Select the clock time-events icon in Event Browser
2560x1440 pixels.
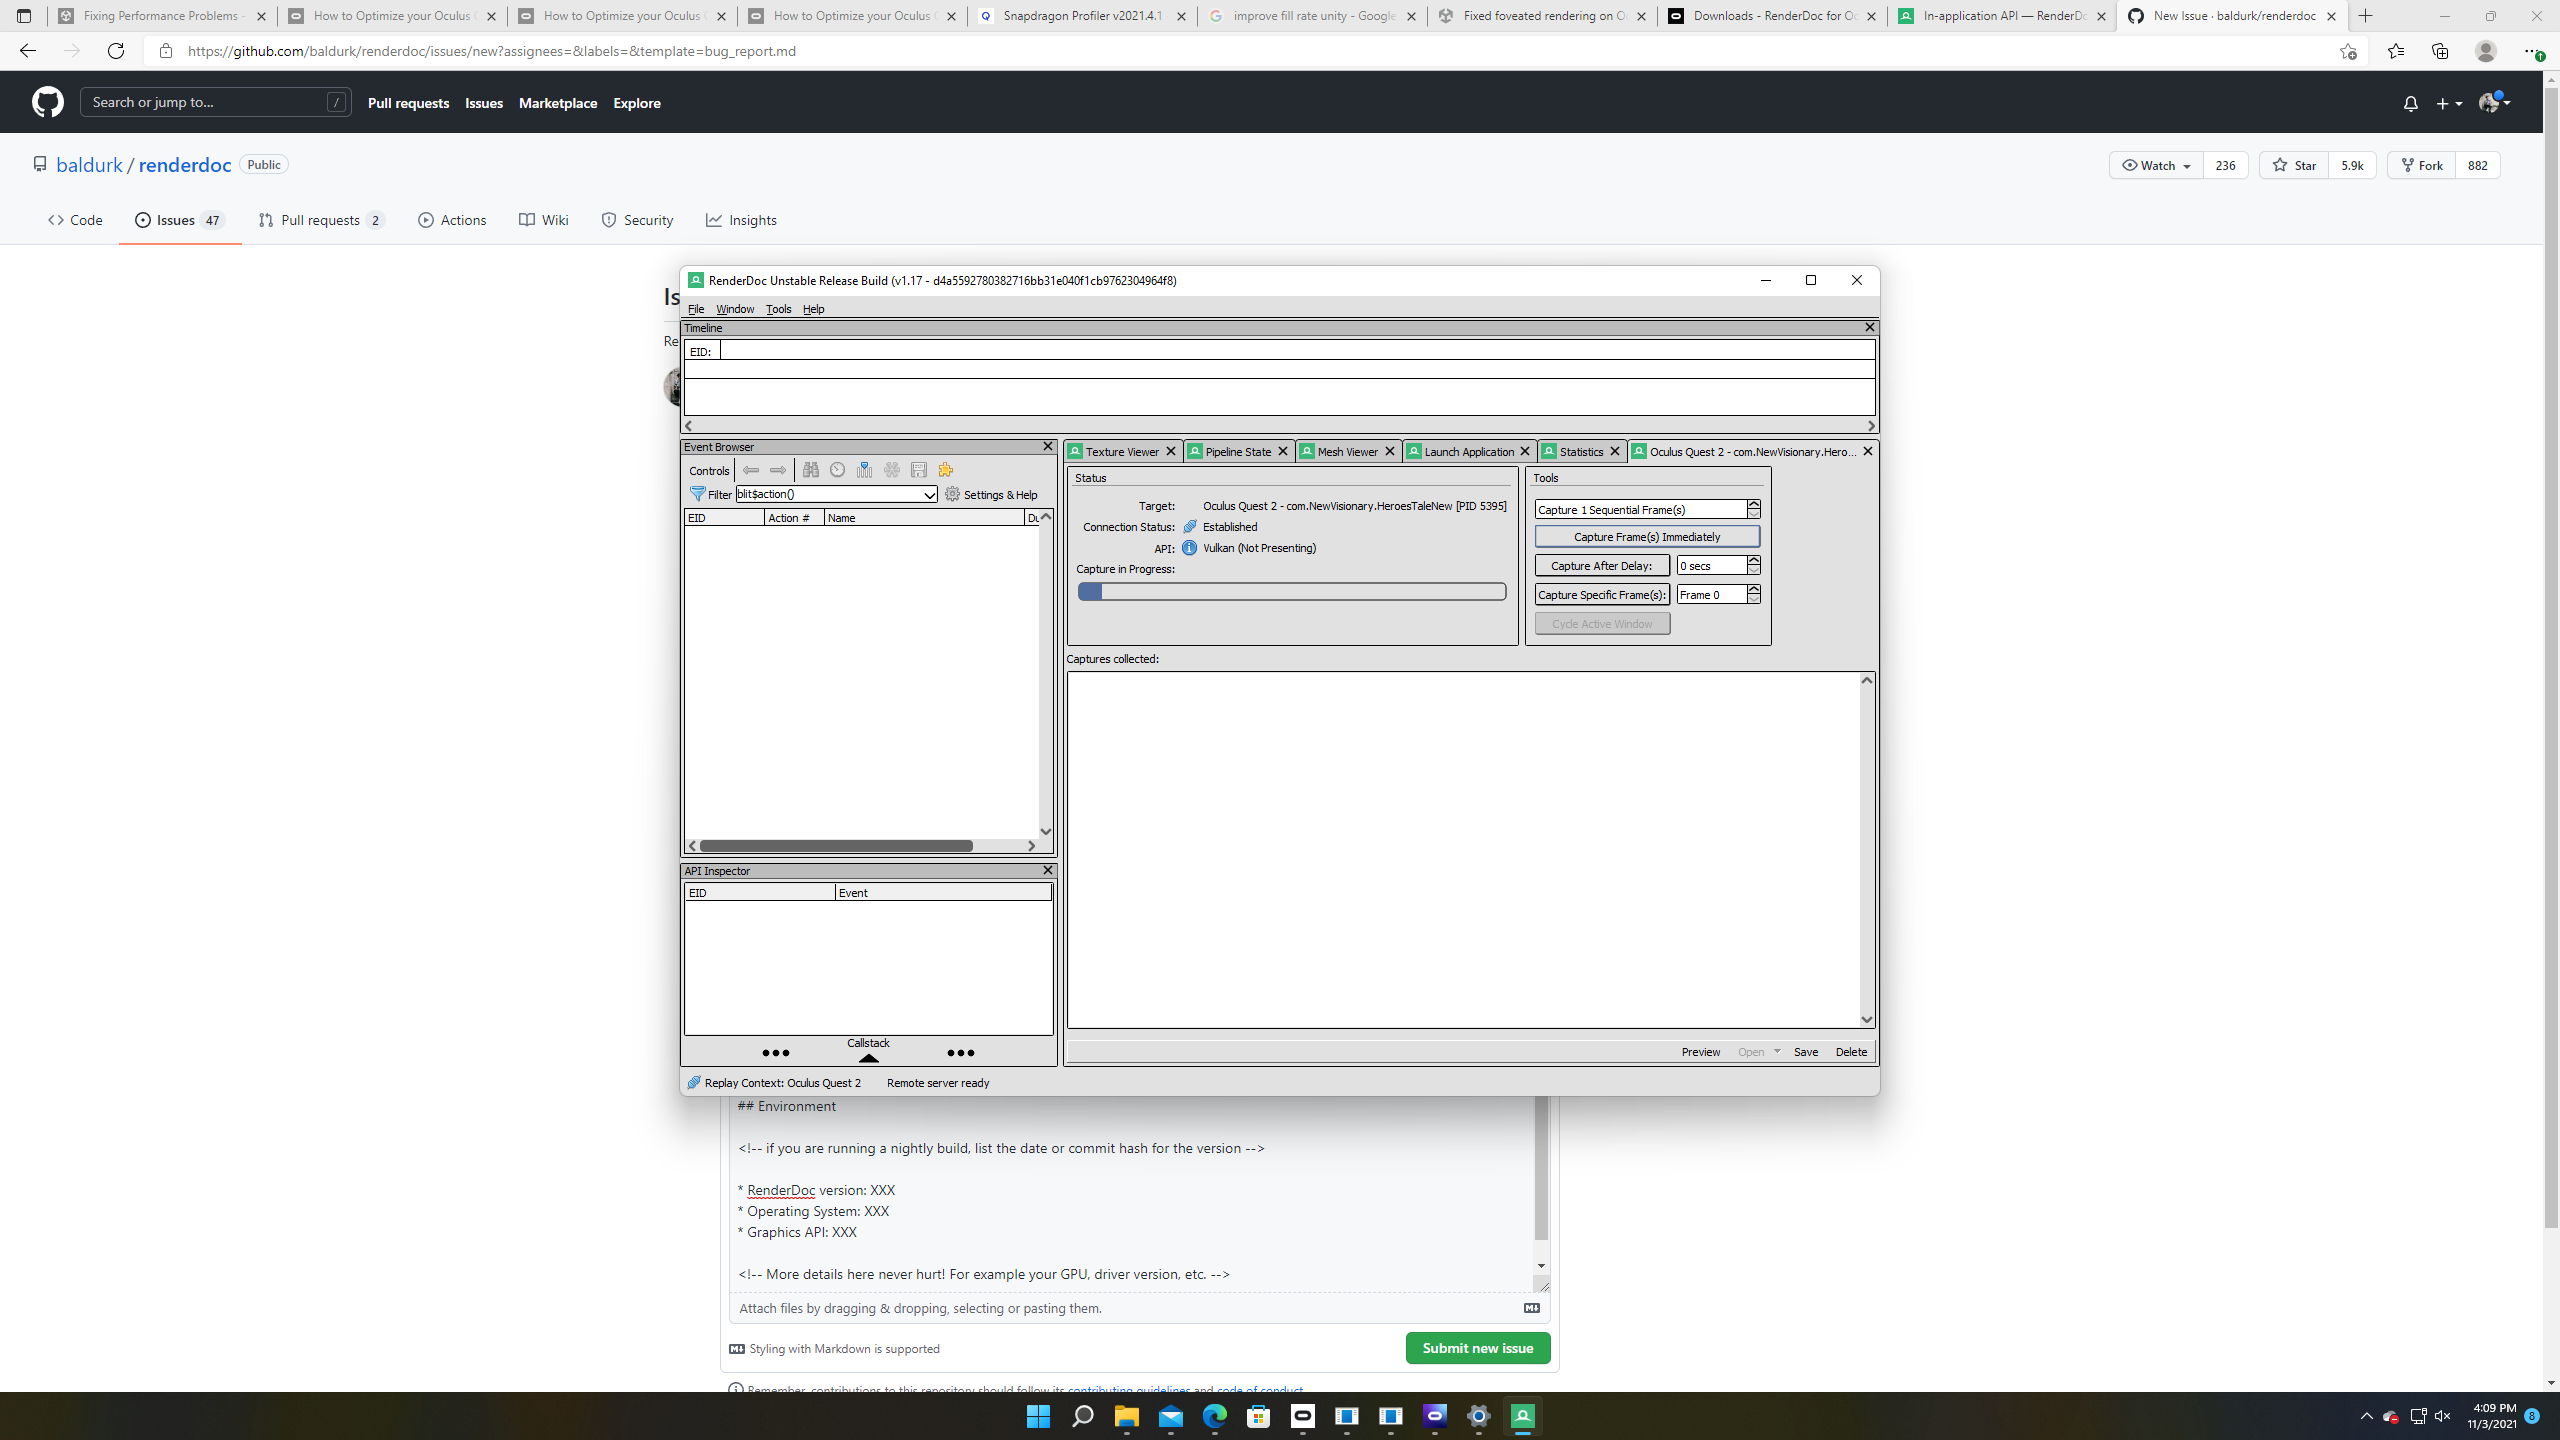(837, 470)
